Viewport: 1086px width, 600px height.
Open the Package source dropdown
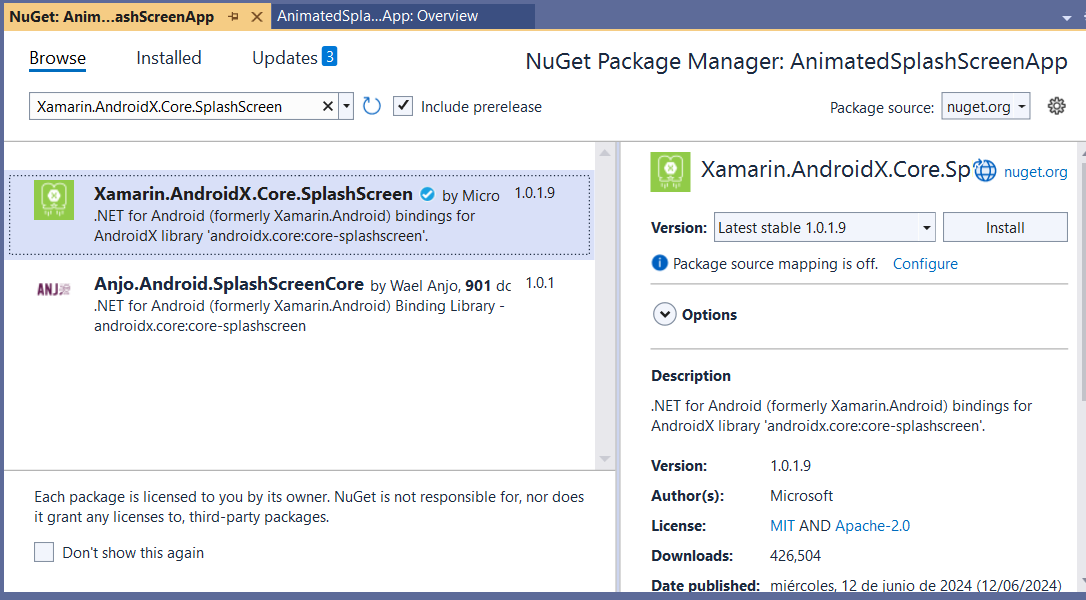985,107
